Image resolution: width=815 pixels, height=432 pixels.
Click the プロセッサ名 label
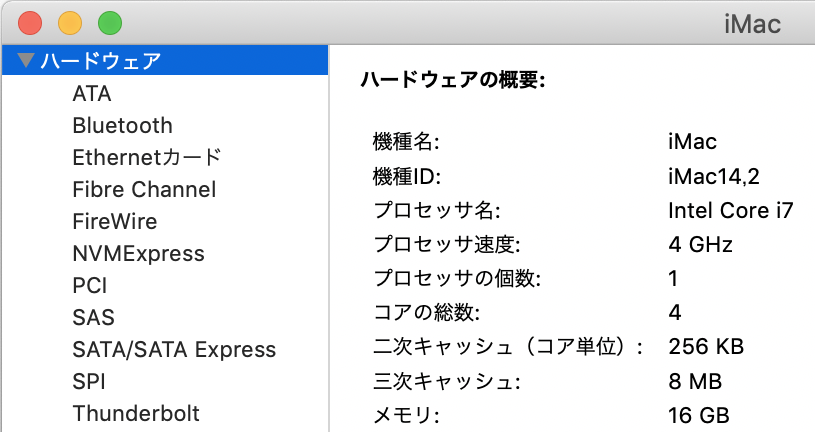[x=437, y=211]
